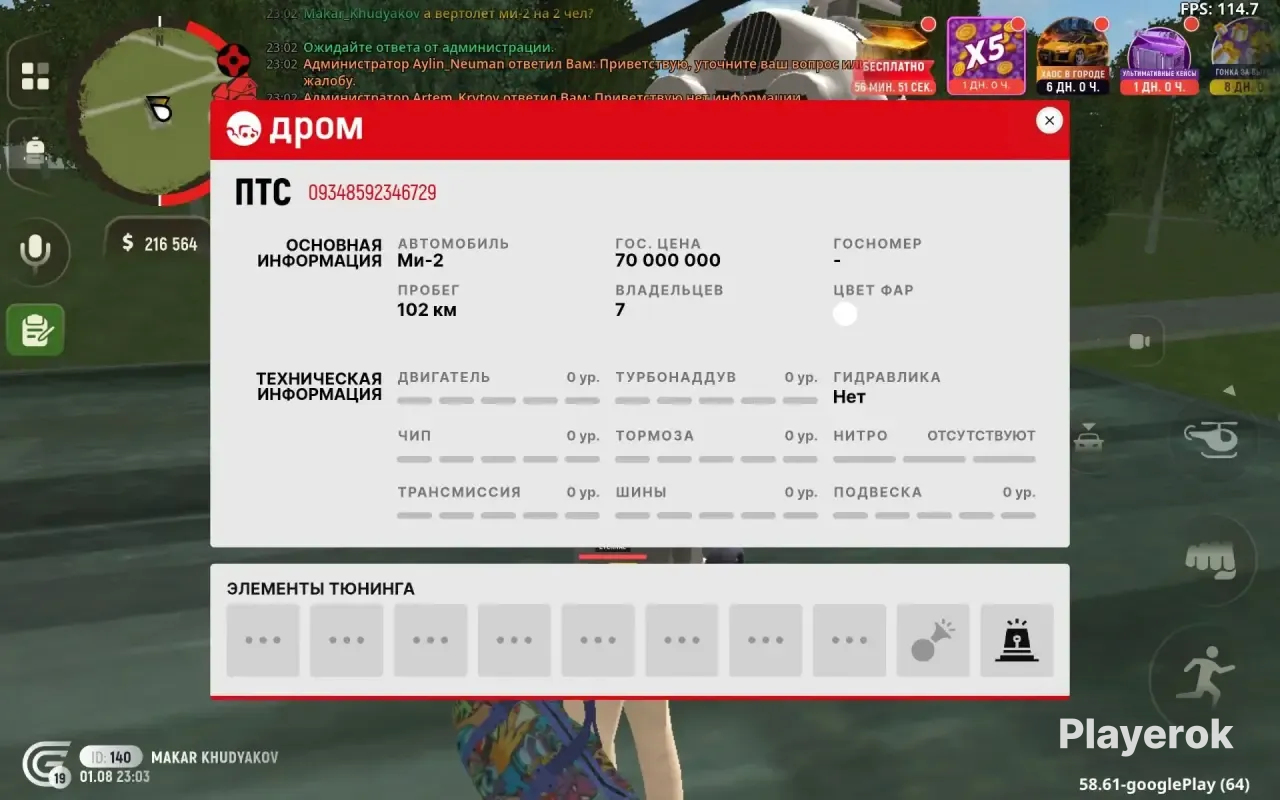Click the PTS number 09348592346729

[372, 193]
